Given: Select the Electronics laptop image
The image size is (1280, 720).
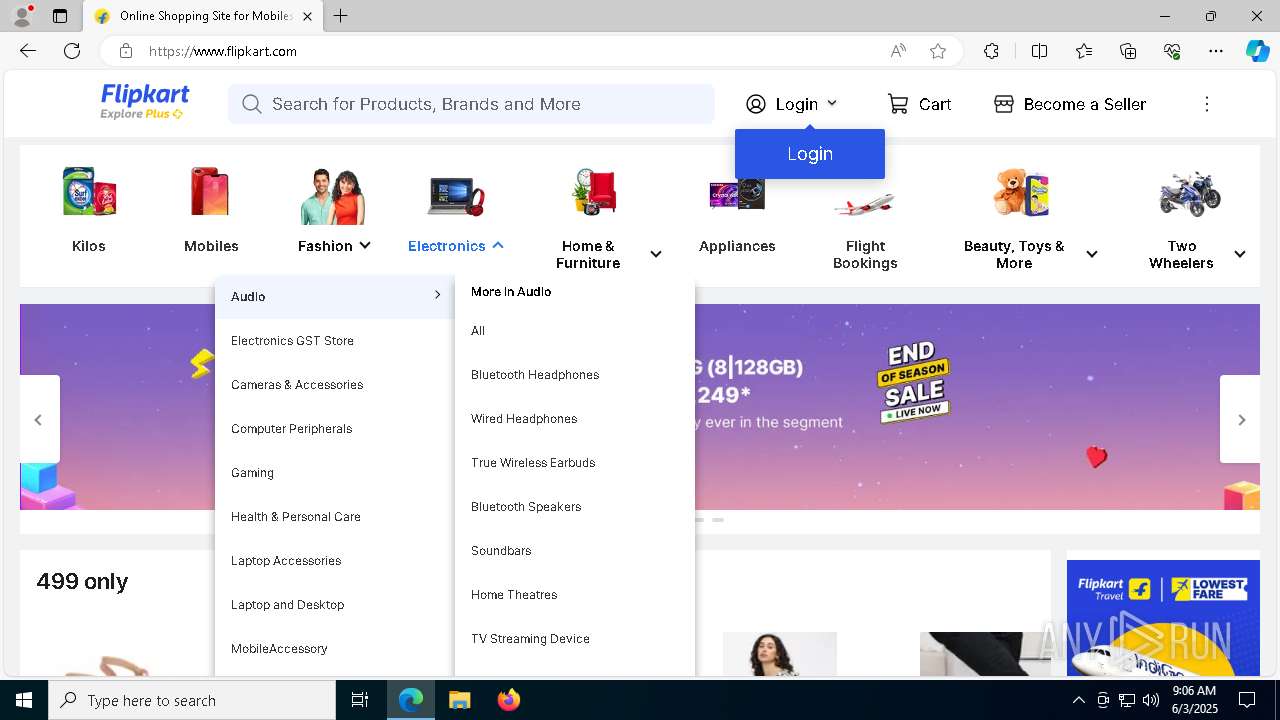Looking at the screenshot, I should [x=456, y=195].
